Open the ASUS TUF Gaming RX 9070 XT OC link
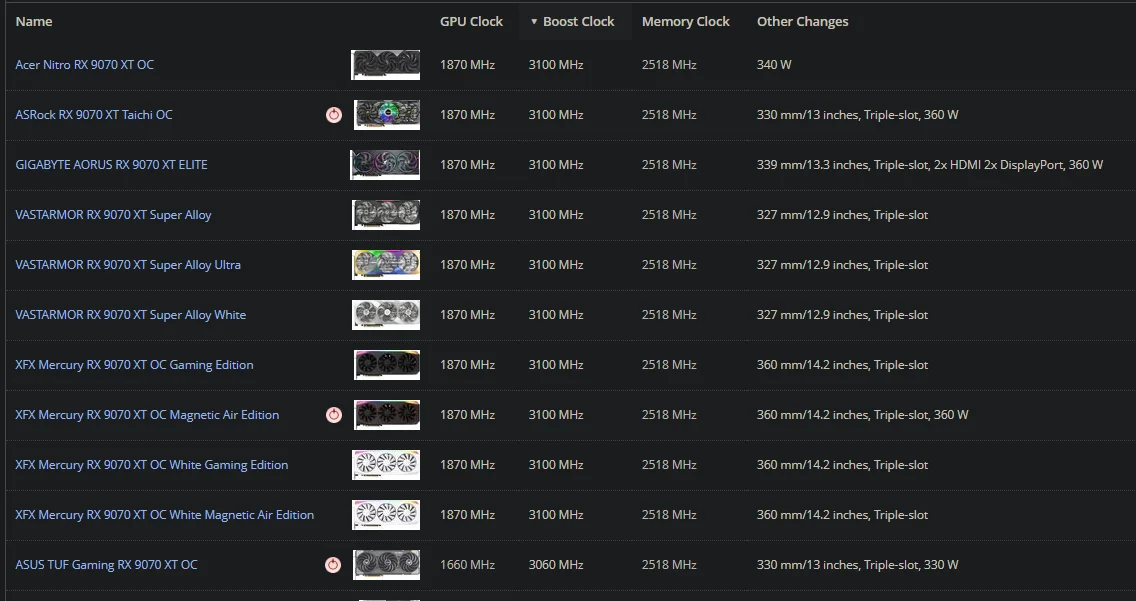 [x=106, y=565]
